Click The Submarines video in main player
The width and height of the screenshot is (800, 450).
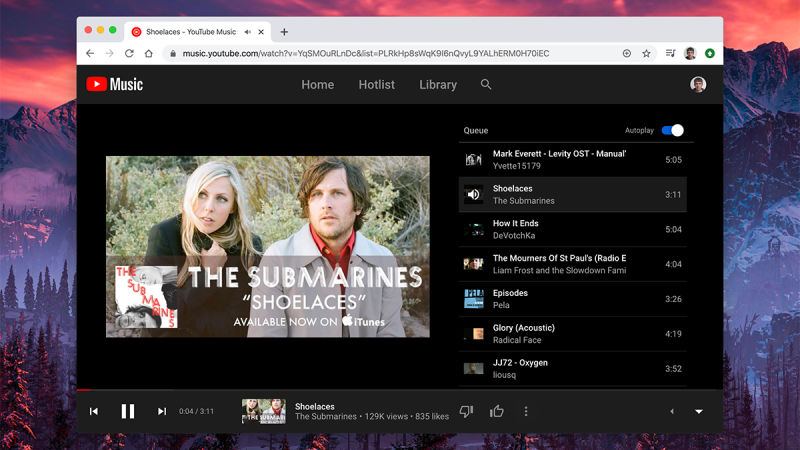click(267, 246)
